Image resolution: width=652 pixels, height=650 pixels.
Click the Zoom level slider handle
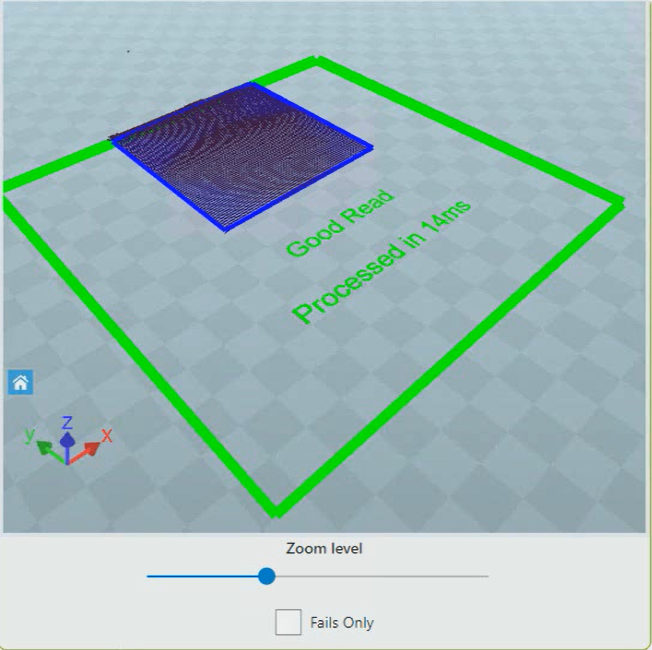click(266, 576)
